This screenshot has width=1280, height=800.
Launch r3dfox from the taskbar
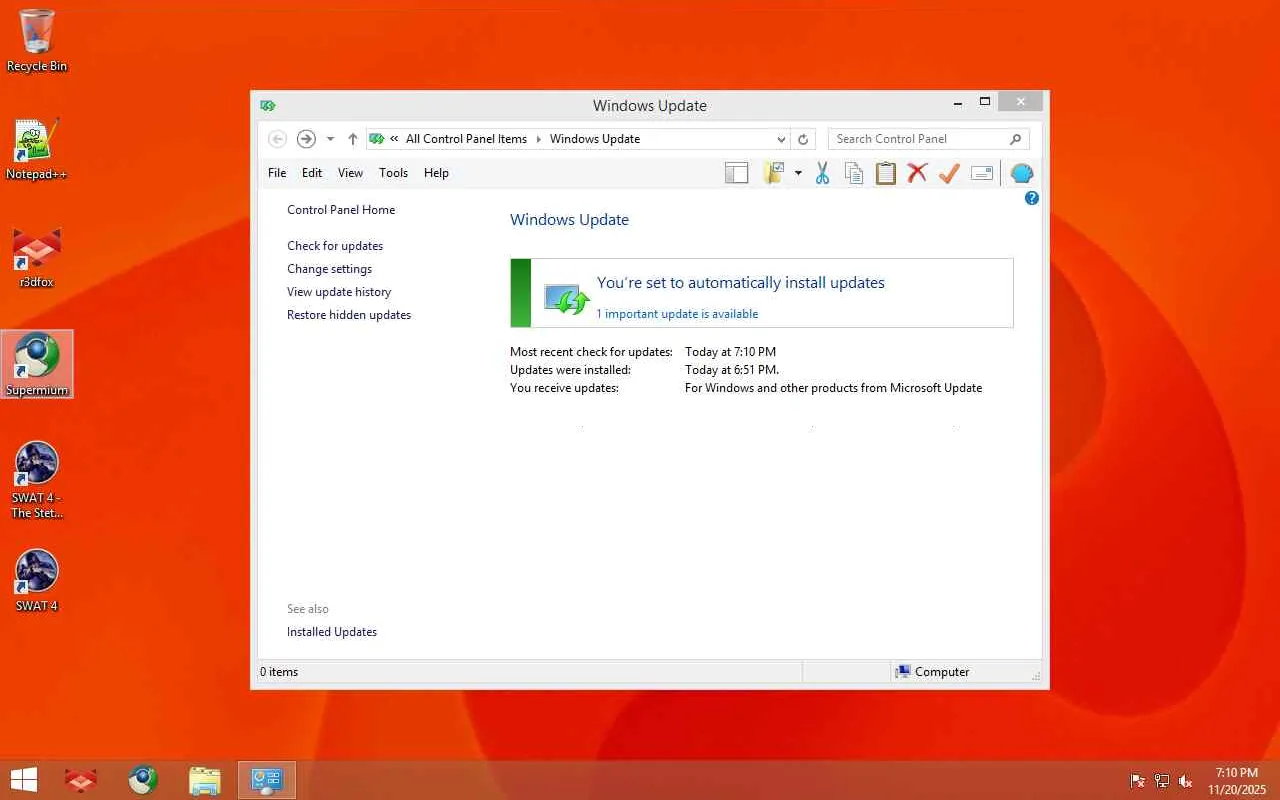pyautogui.click(x=80, y=780)
